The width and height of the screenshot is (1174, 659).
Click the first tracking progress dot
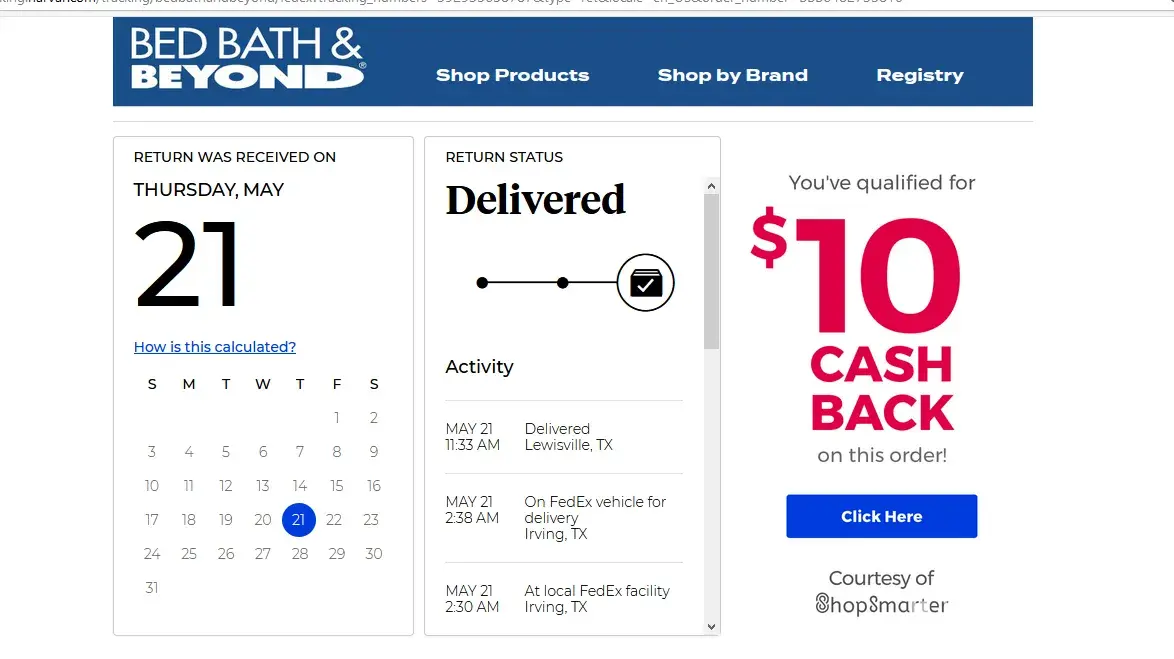tap(482, 283)
